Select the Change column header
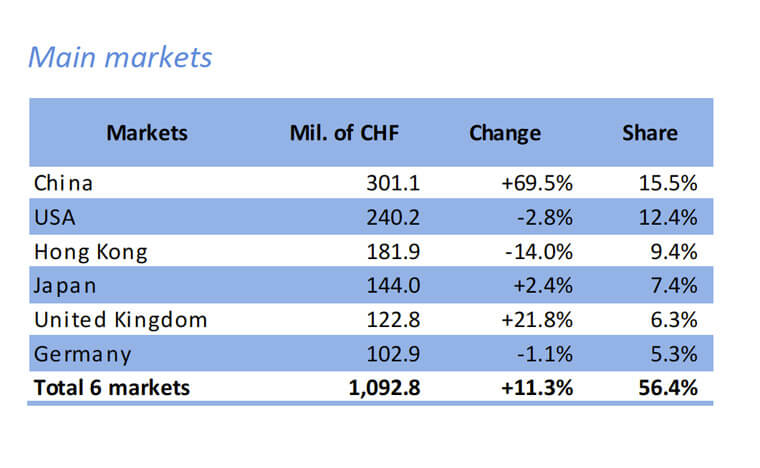Image resolution: width=760 pixels, height=468 pixels. tap(505, 133)
